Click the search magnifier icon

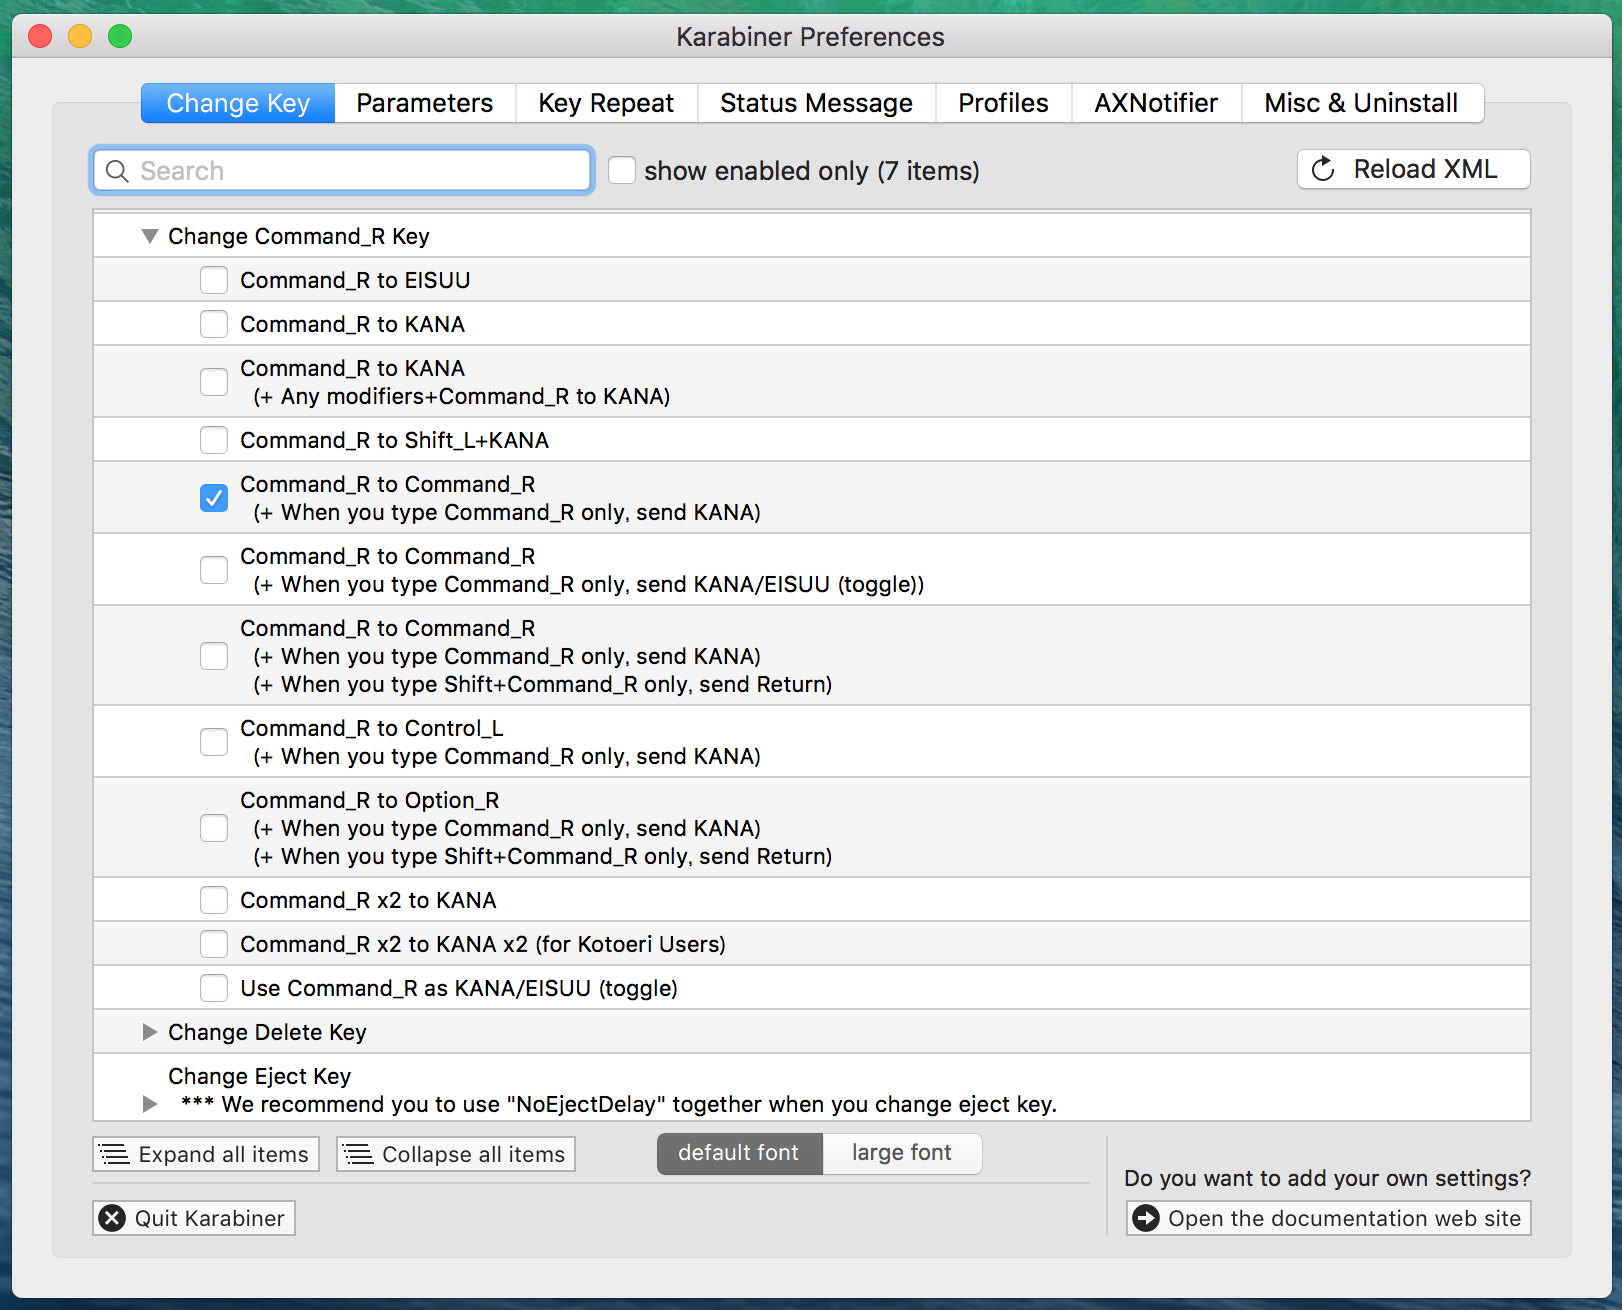pyautogui.click(x=117, y=171)
